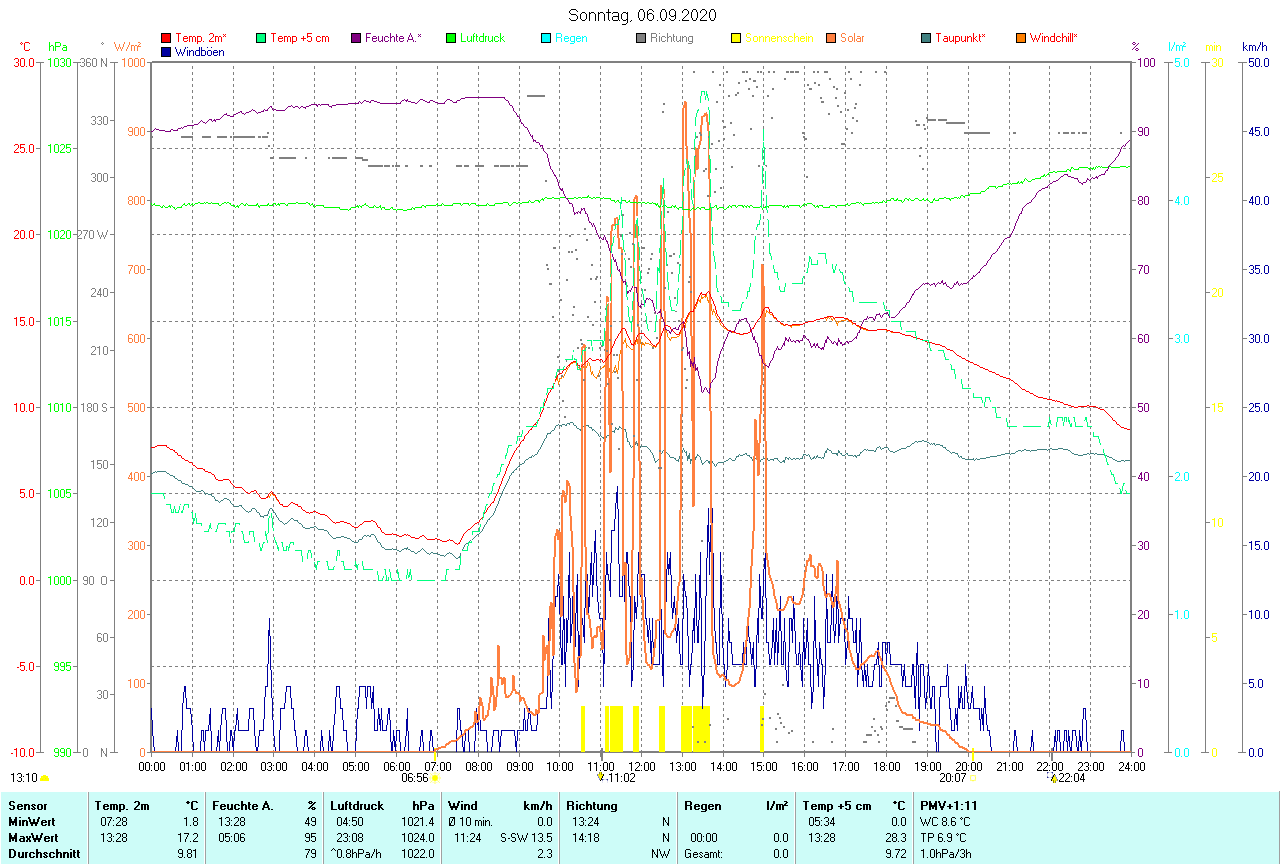Click the 'Temp. 2m*' legend label

201,38
